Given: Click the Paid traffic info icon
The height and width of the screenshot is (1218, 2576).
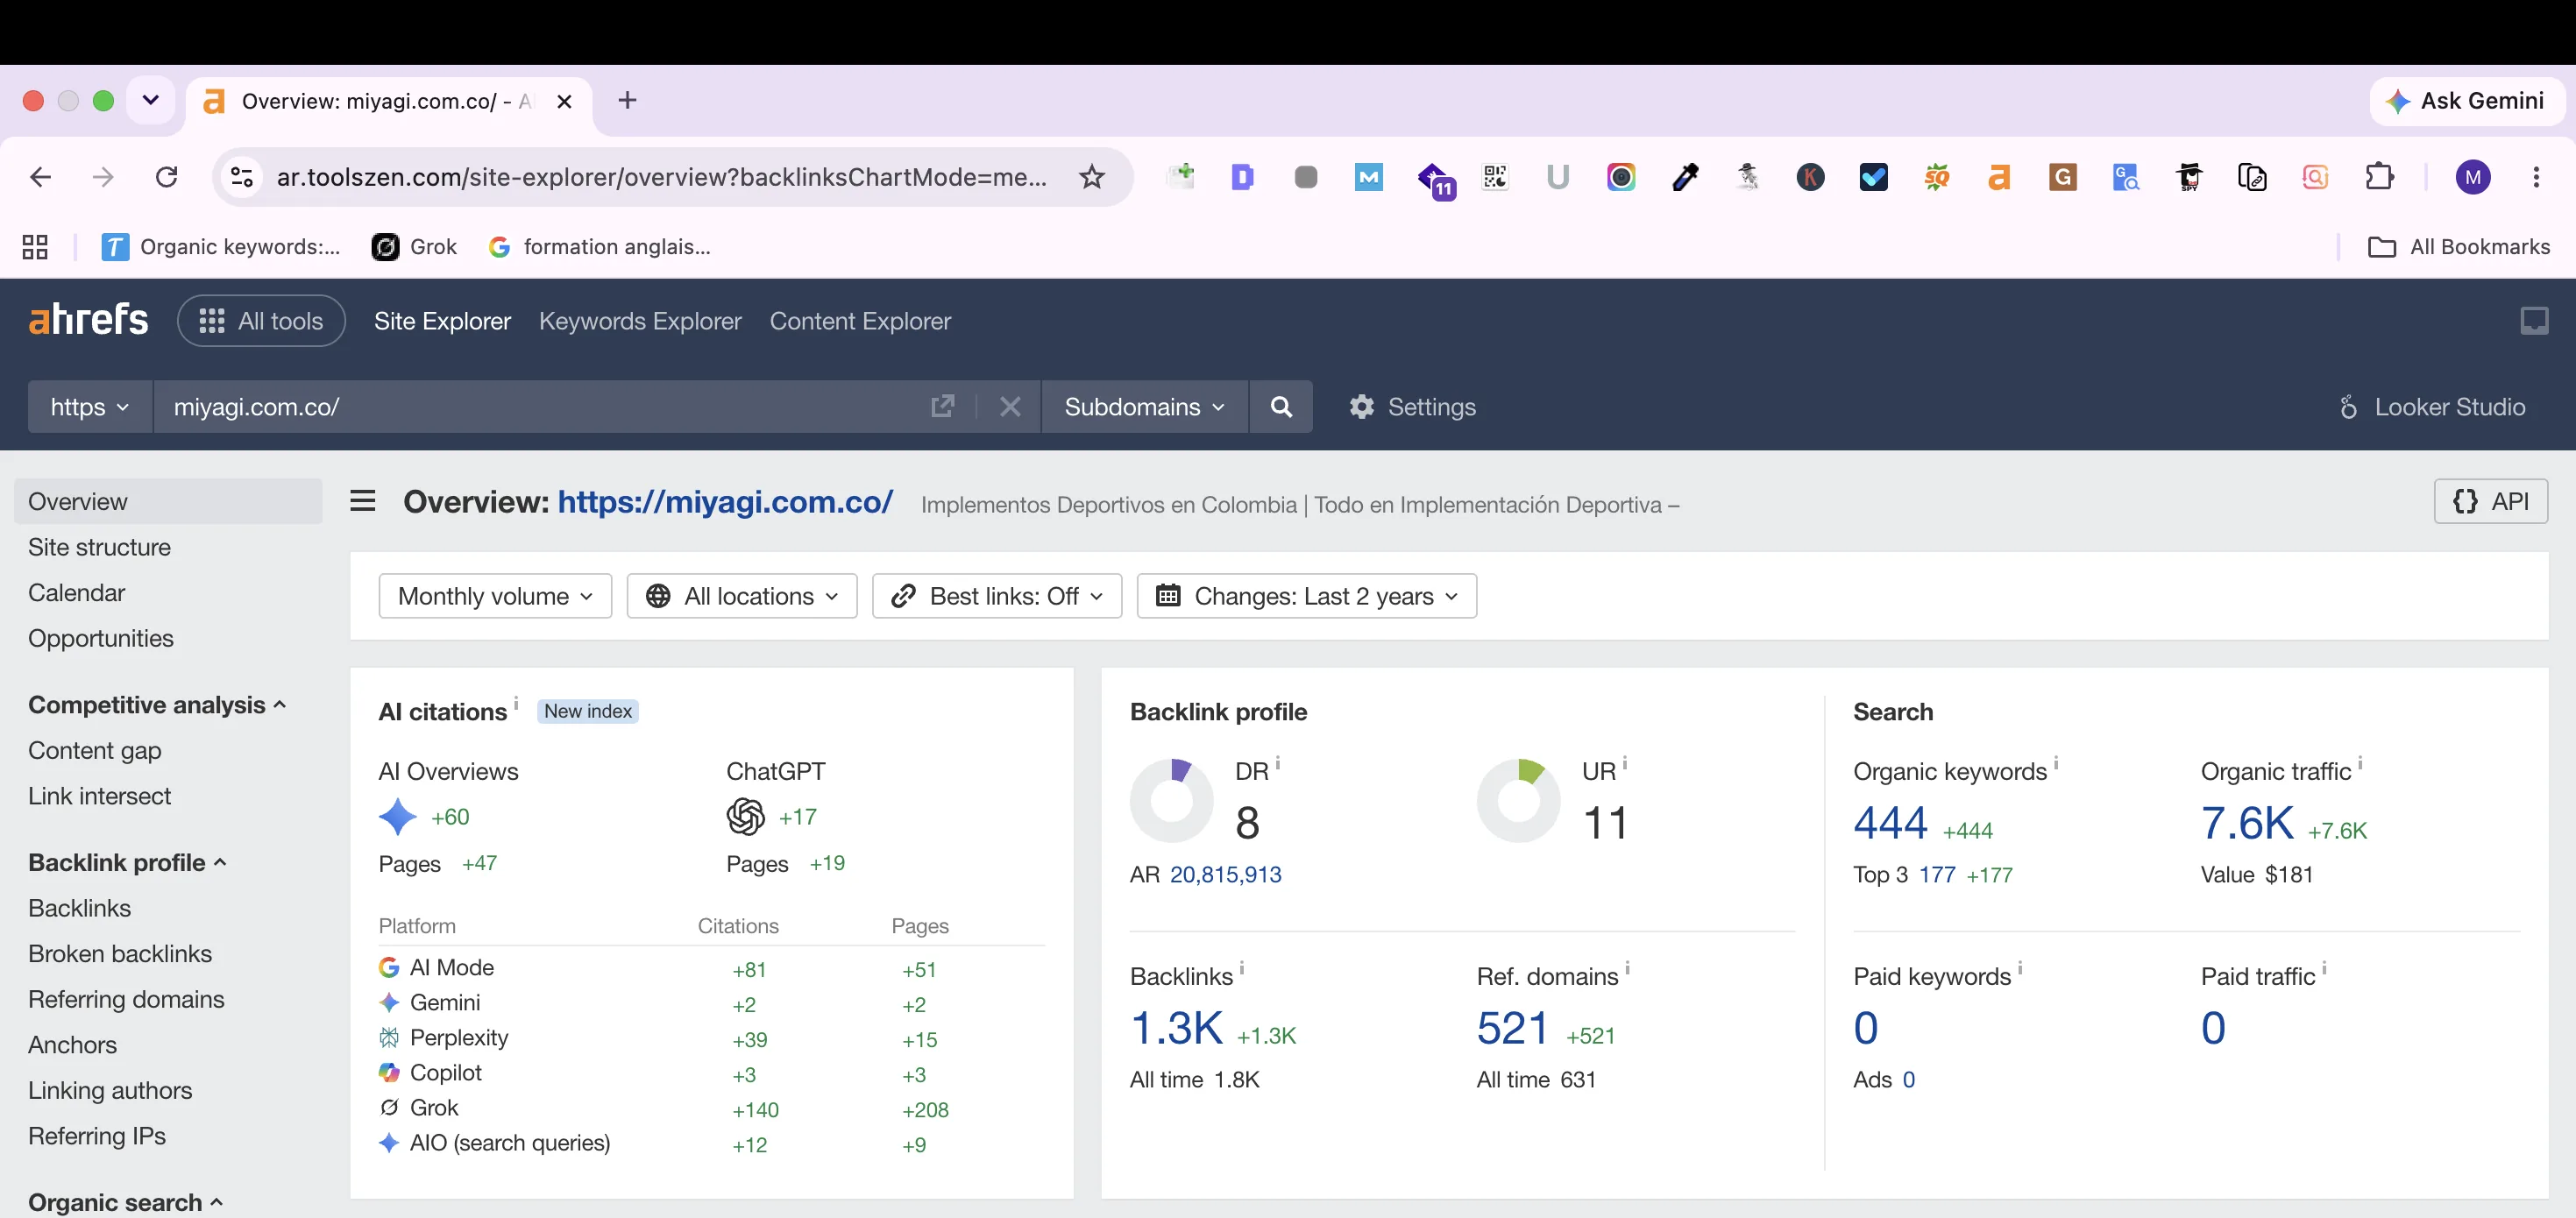Looking at the screenshot, I should coord(2323,968).
